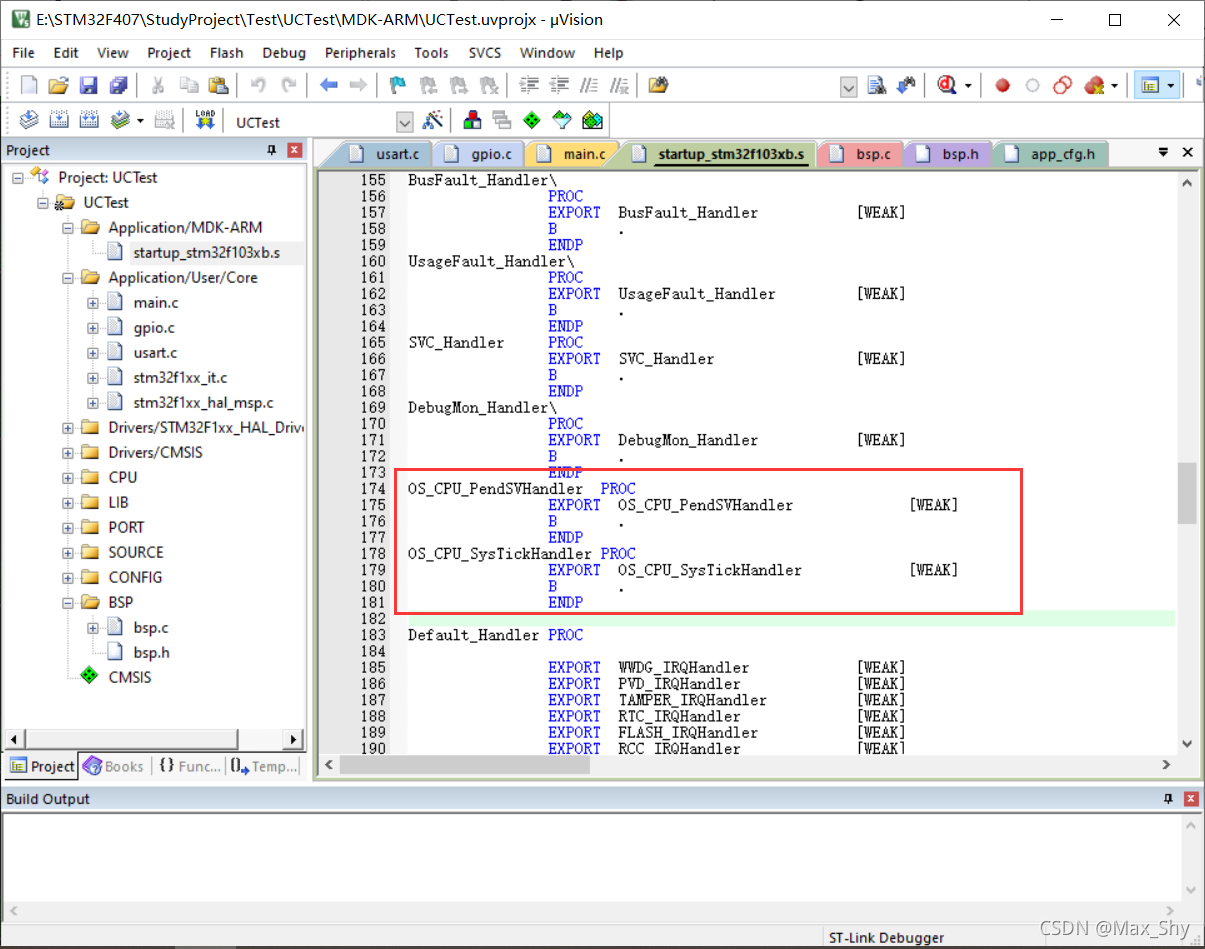
Task: Expand the main.c tree node
Action: coord(93,302)
